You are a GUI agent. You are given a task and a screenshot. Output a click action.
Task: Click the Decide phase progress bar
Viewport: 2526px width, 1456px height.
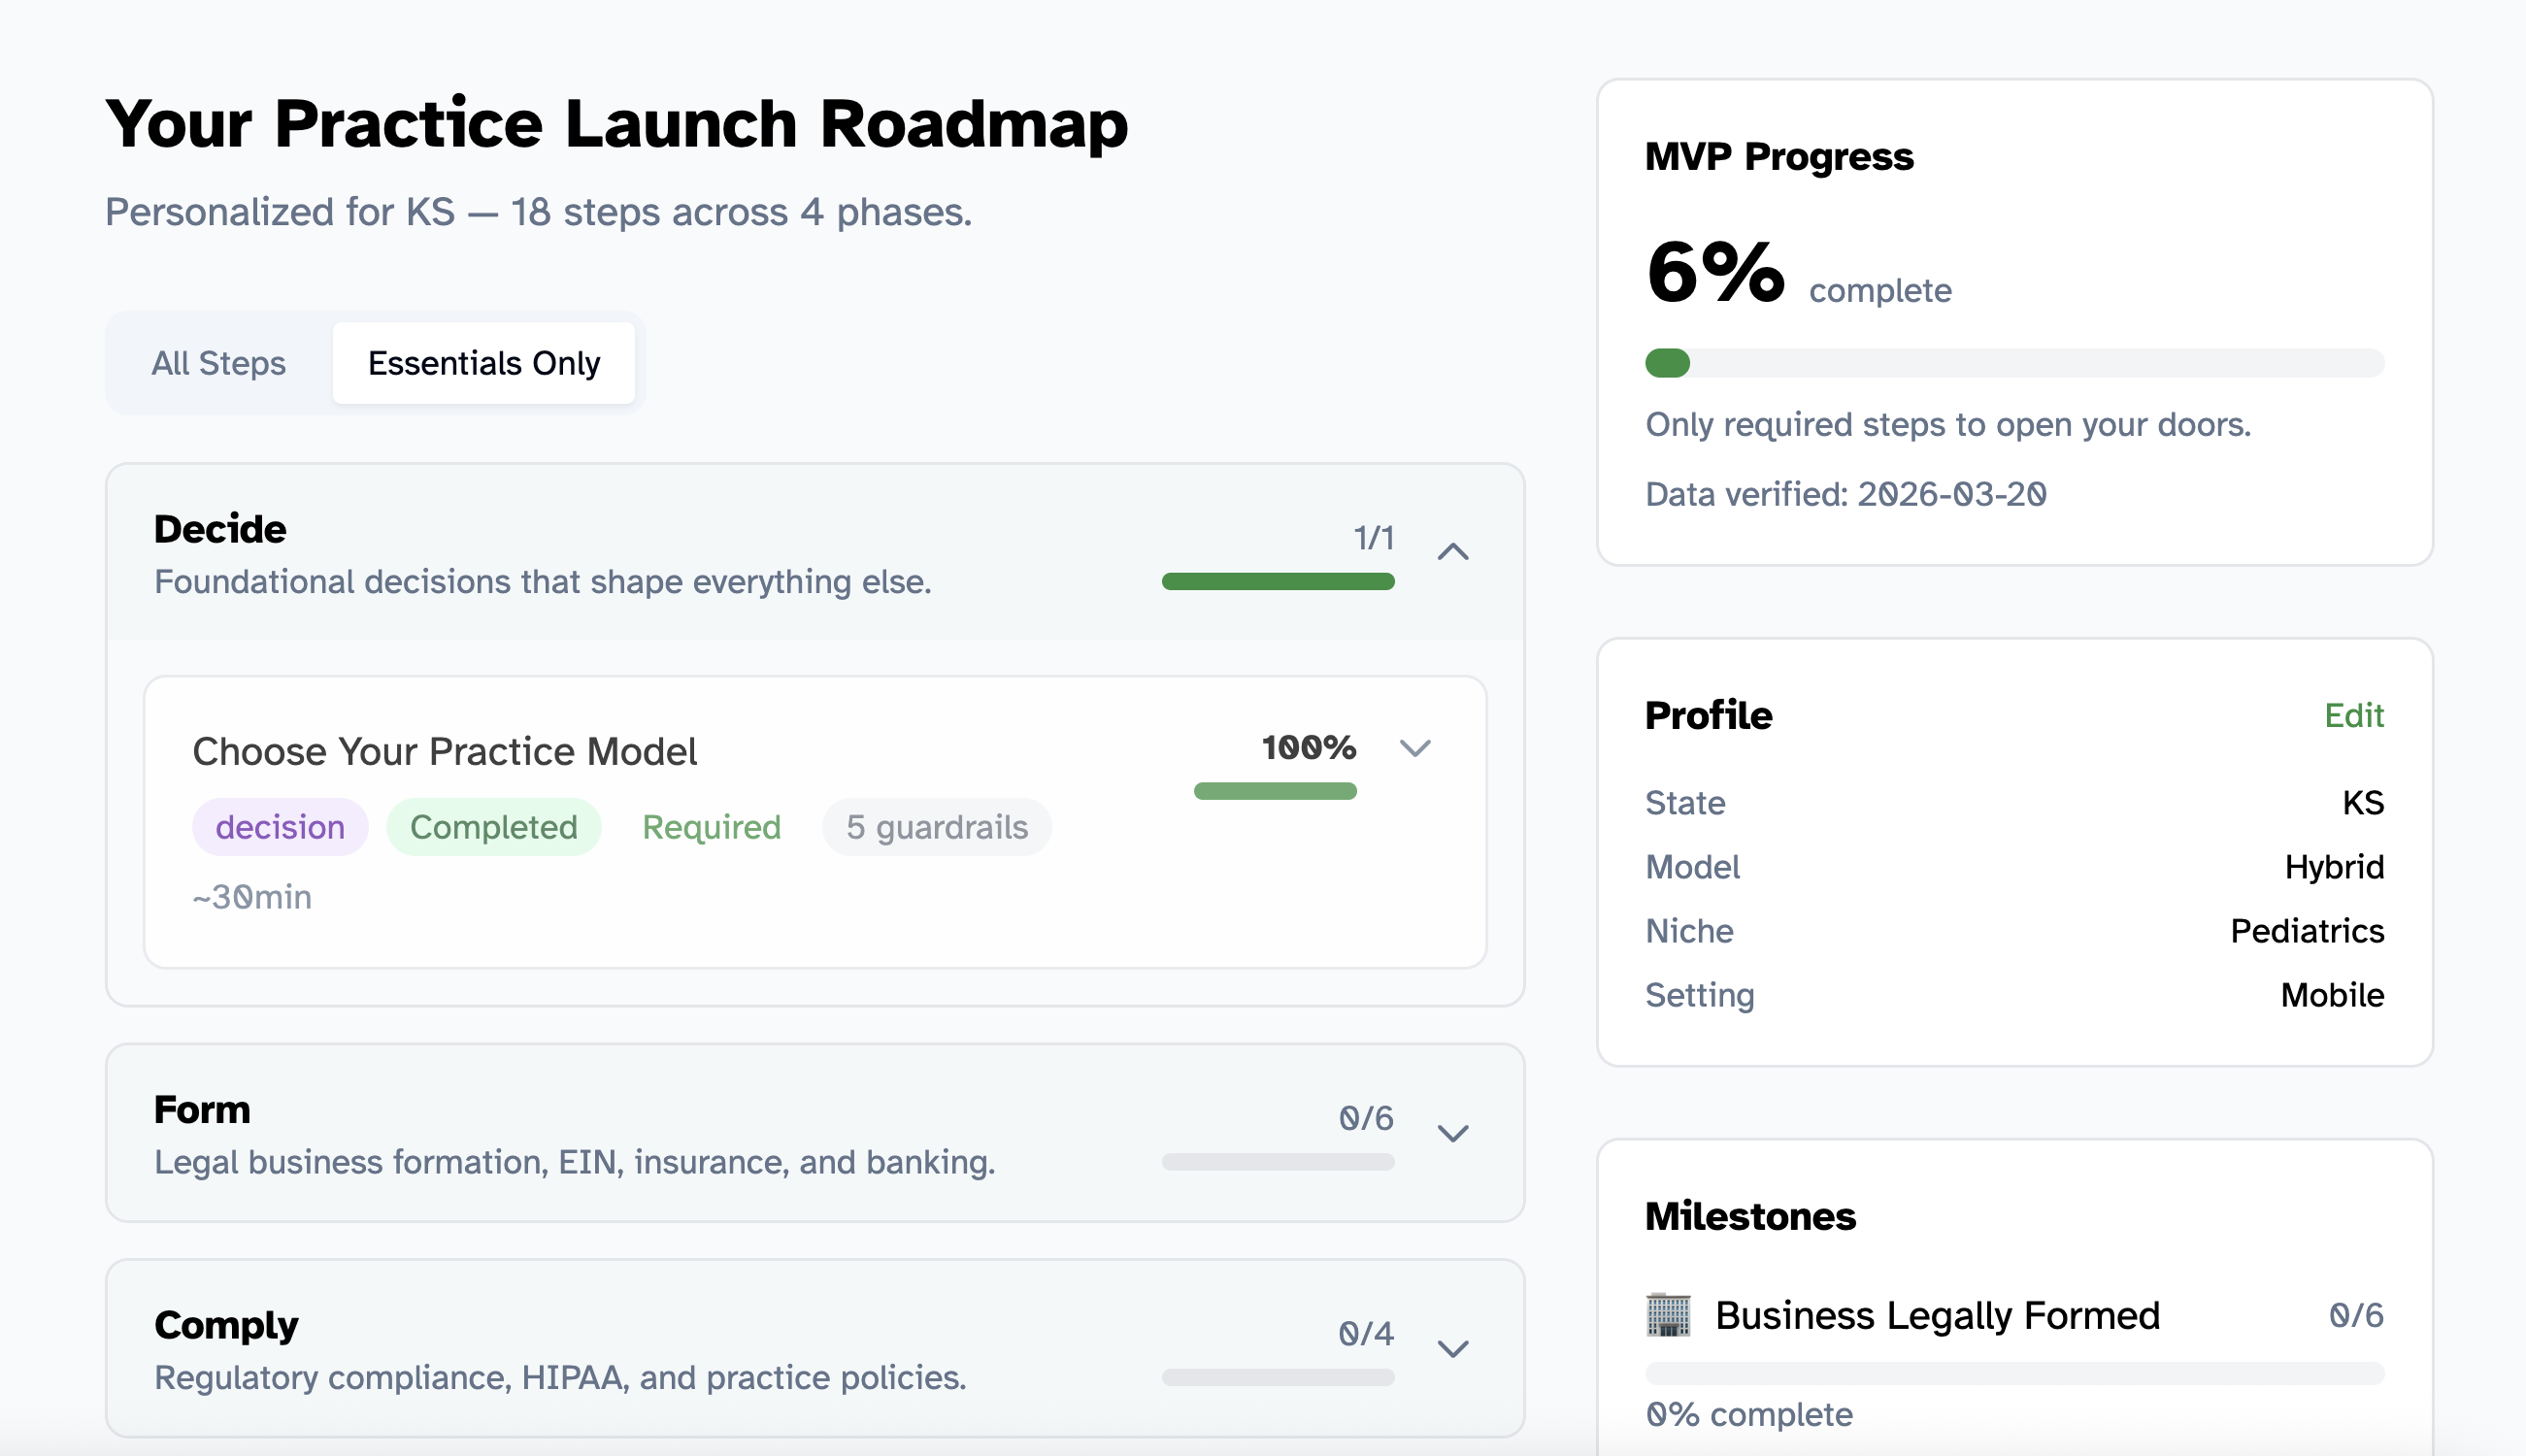coord(1277,581)
